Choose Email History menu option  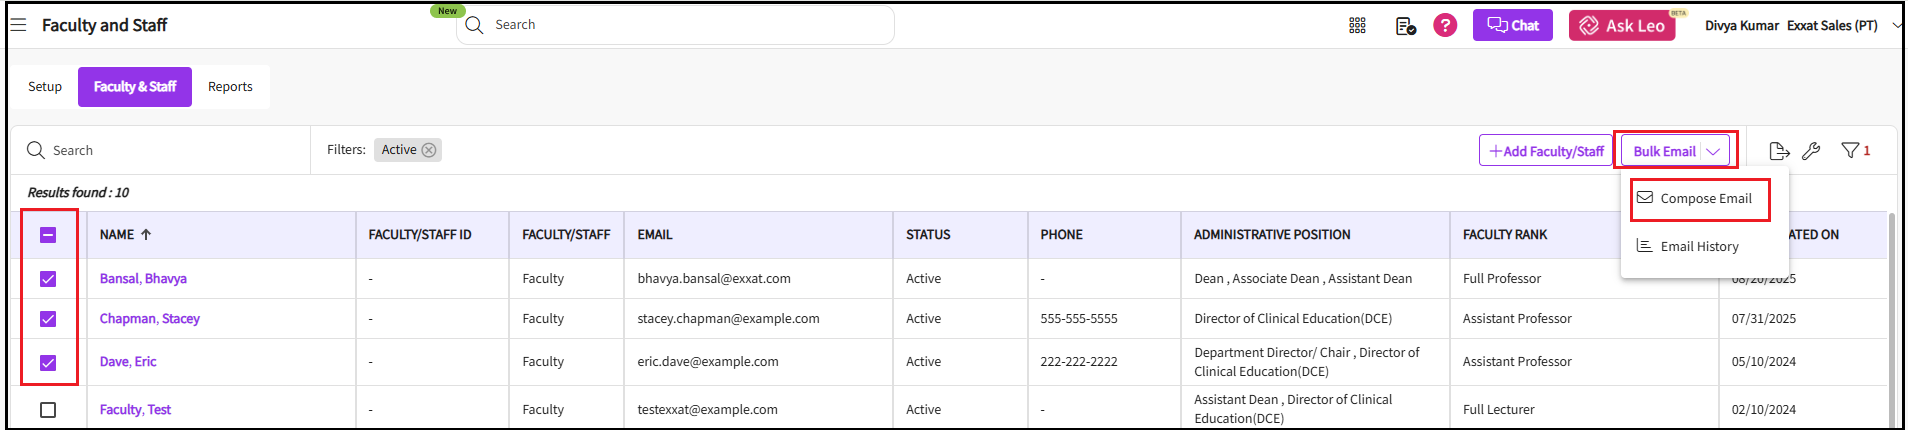point(1699,247)
